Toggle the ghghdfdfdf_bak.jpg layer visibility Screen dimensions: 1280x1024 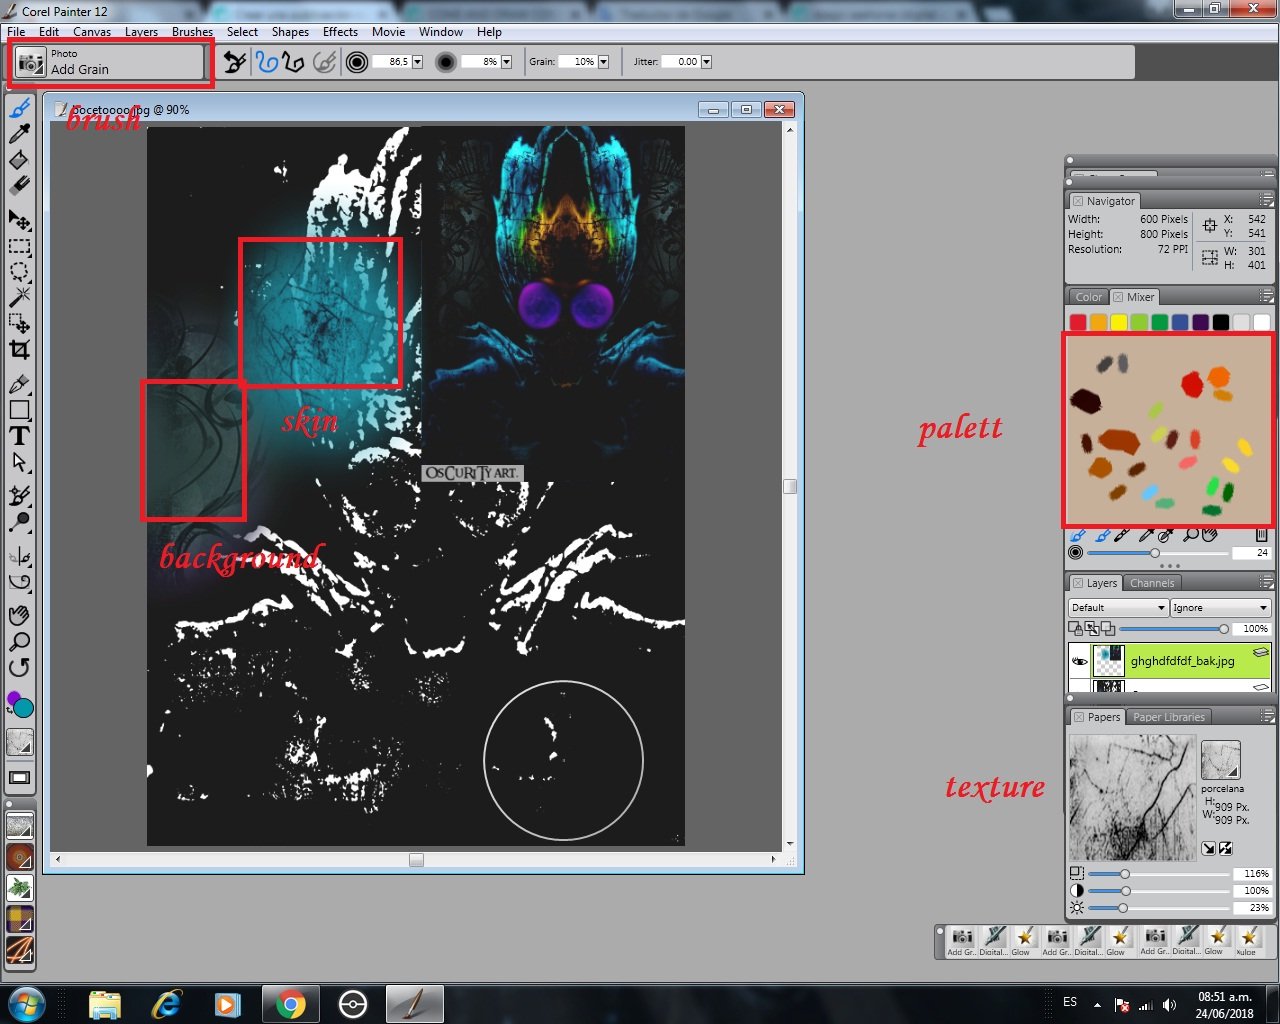point(1079,661)
